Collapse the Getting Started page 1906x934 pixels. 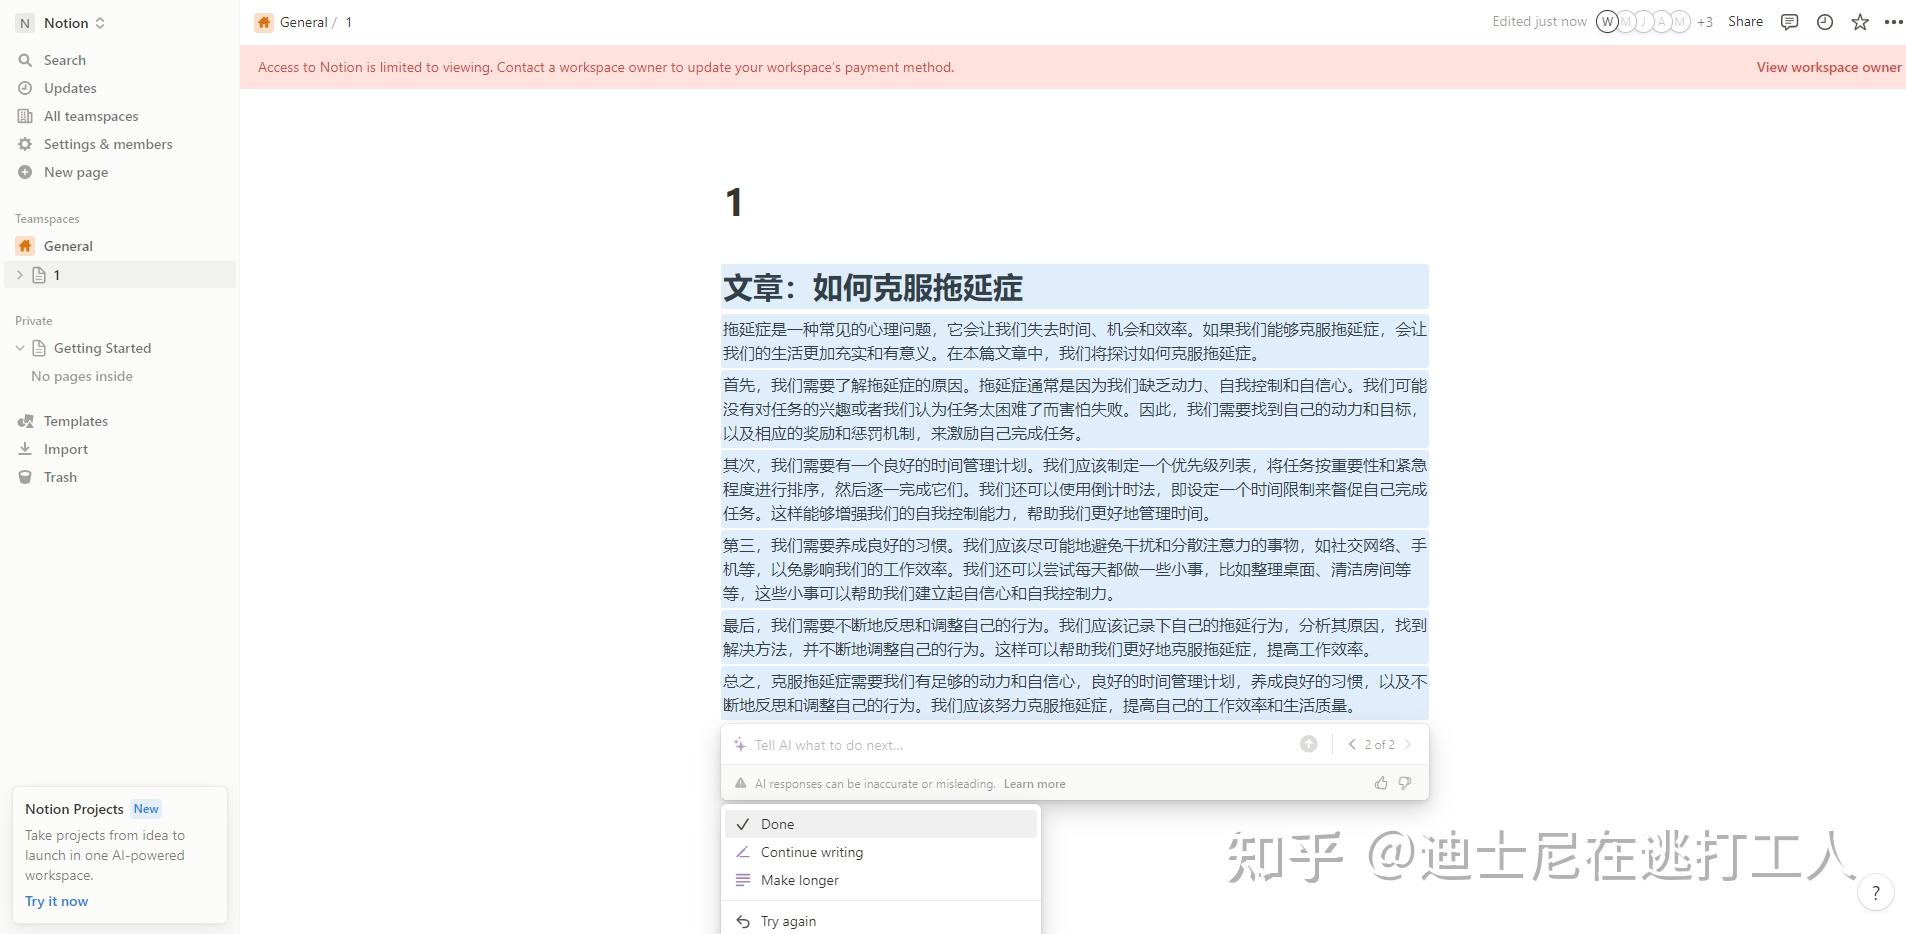point(19,348)
